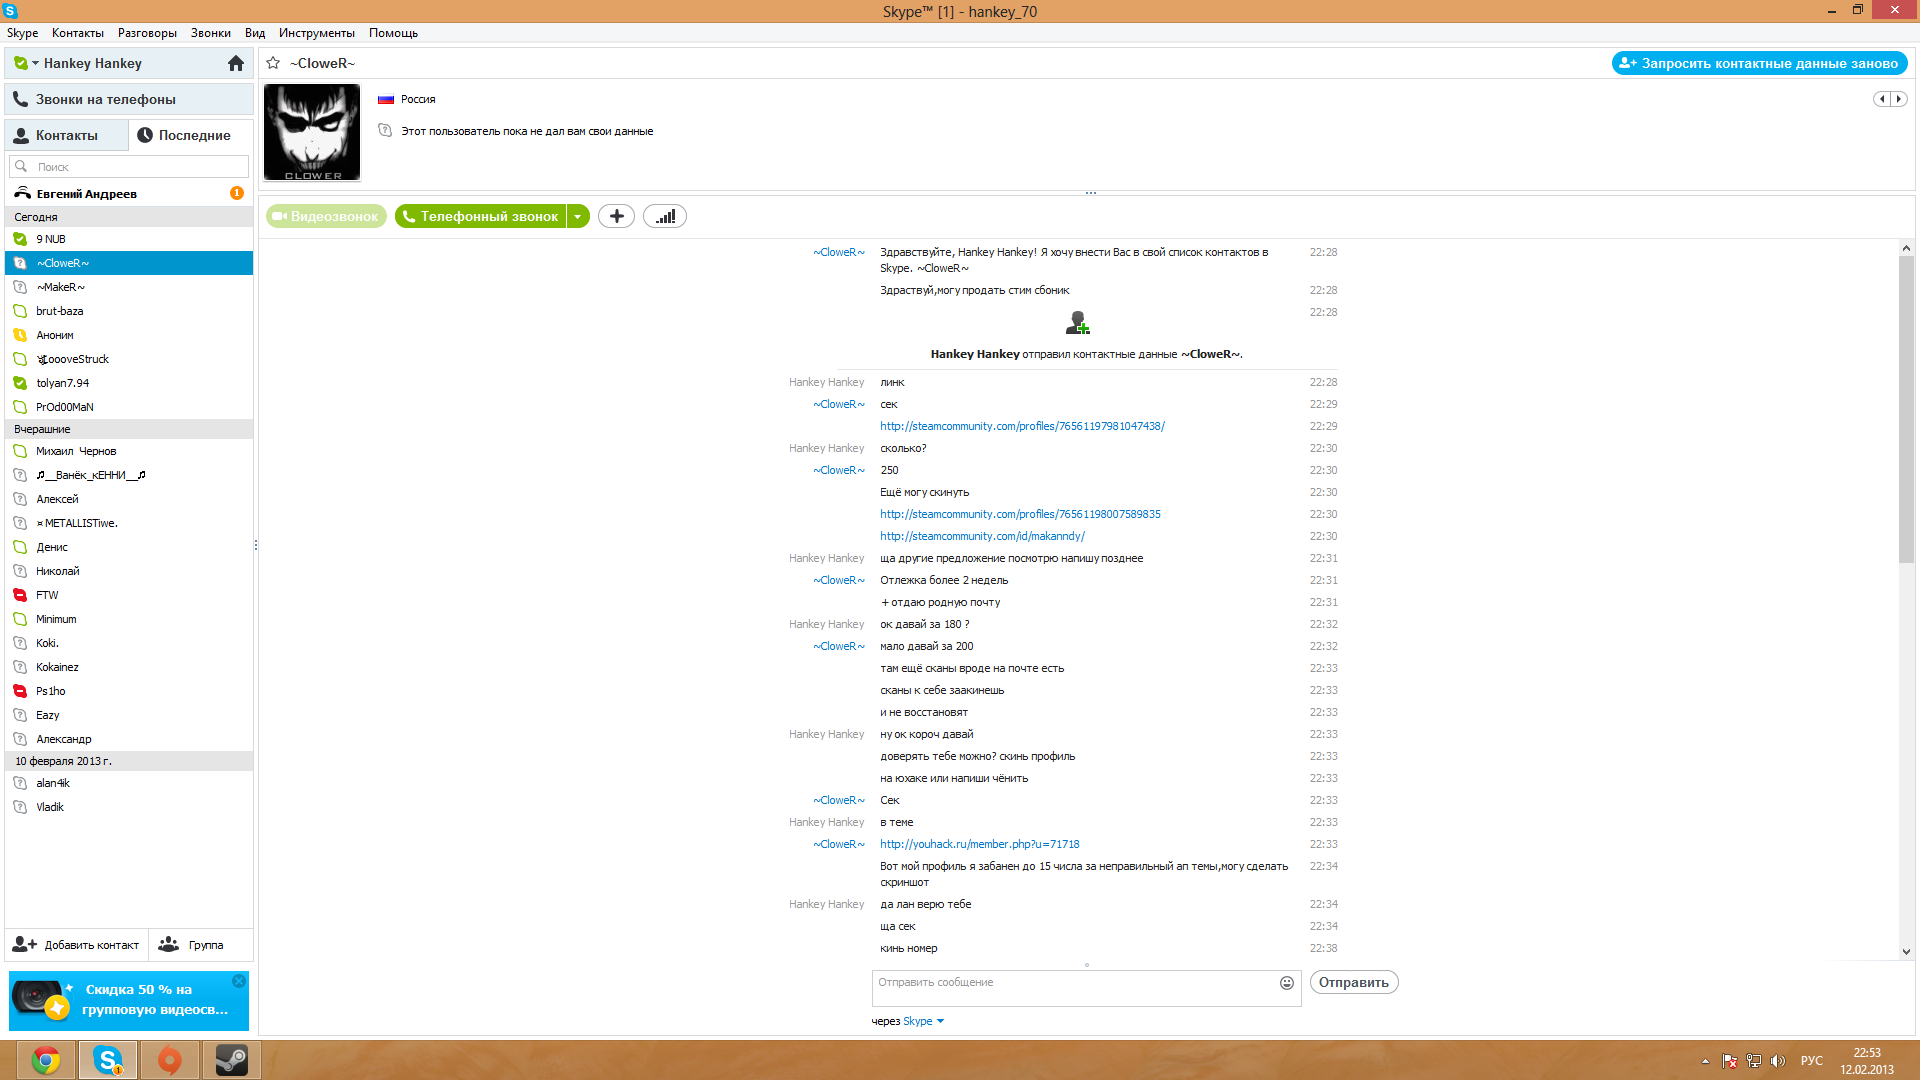Image resolution: width=1920 pixels, height=1080 pixels.
Task: Click the favorite star next to ~CloweR~
Action: pyautogui.click(x=273, y=63)
